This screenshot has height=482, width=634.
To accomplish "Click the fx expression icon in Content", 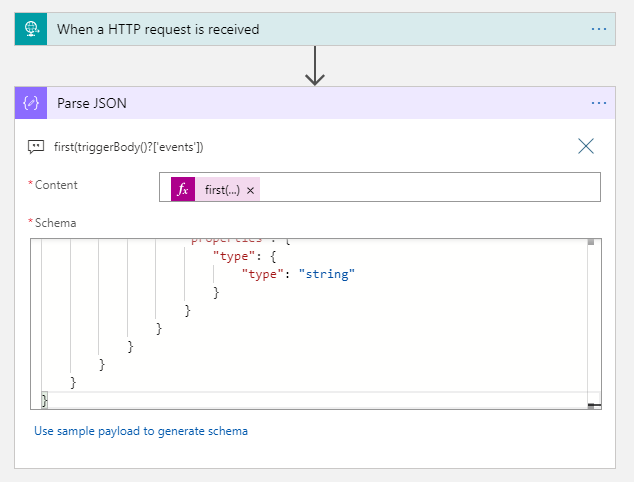I will 183,190.
